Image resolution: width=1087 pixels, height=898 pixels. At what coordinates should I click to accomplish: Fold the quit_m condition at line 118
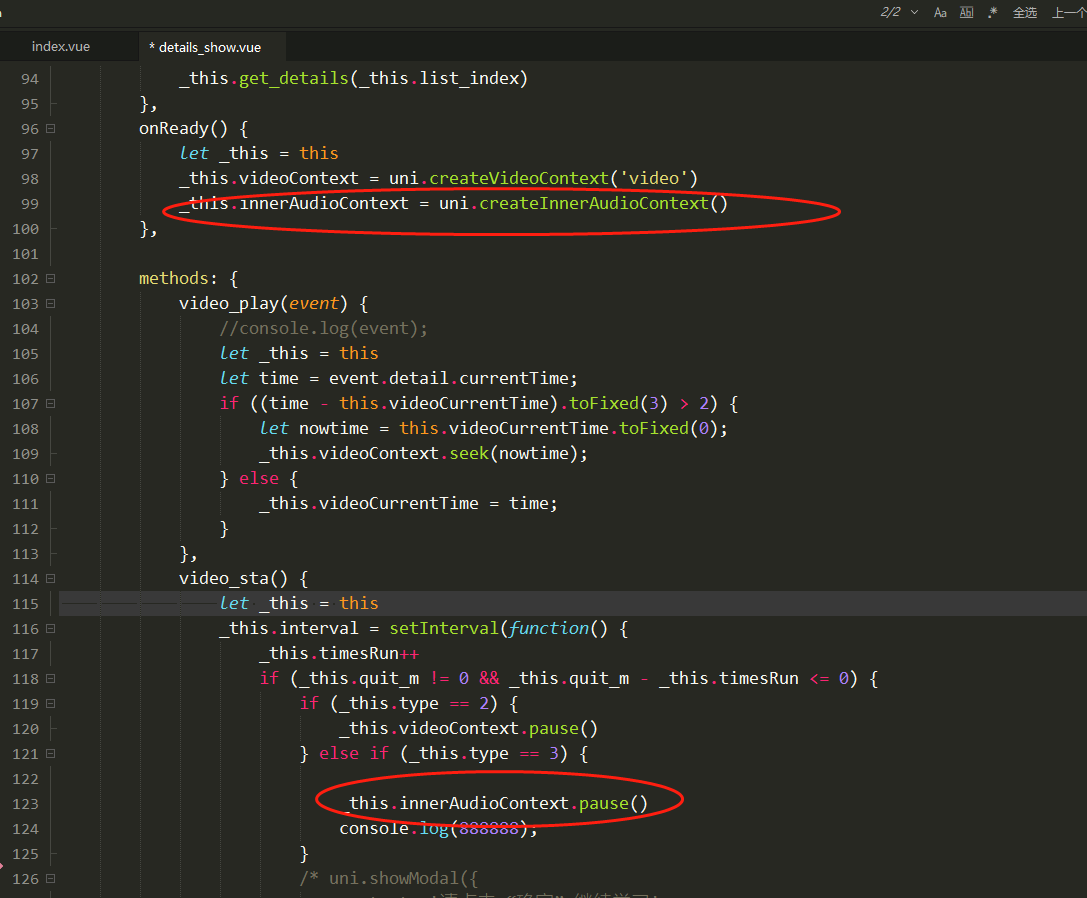[x=50, y=678]
